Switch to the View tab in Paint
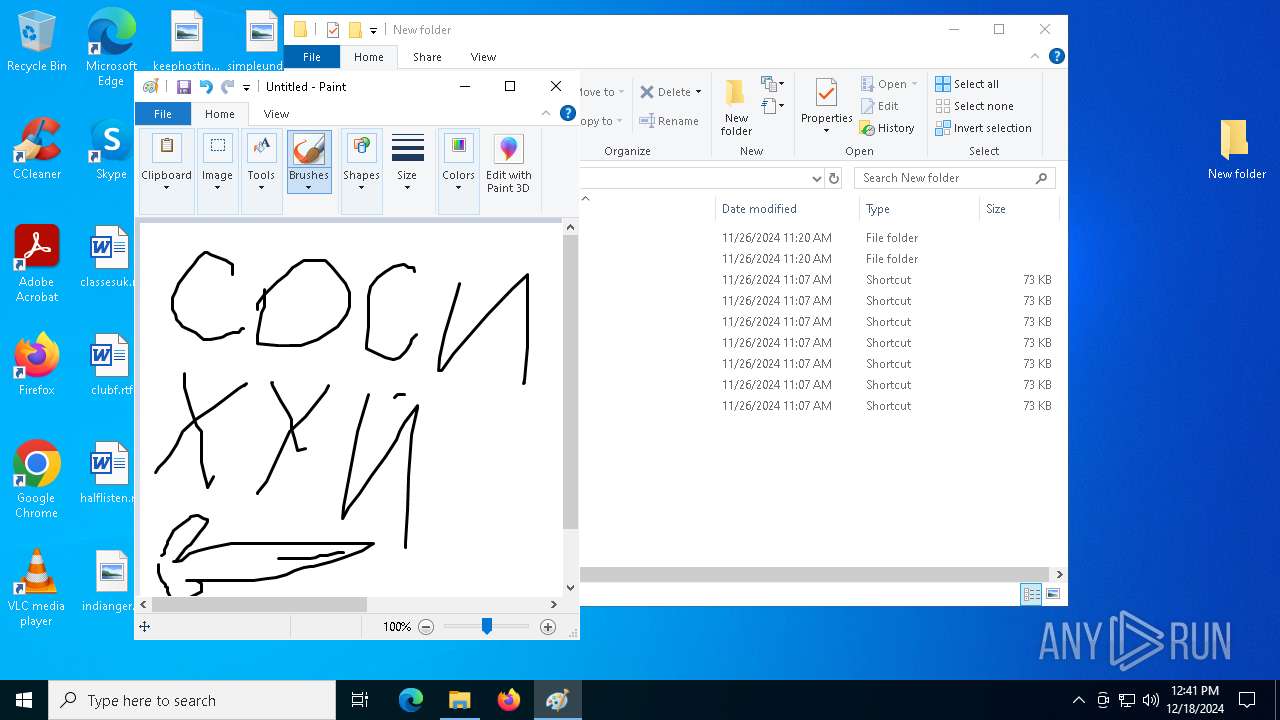Screen dimensions: 1280x720 pyautogui.click(x=276, y=114)
